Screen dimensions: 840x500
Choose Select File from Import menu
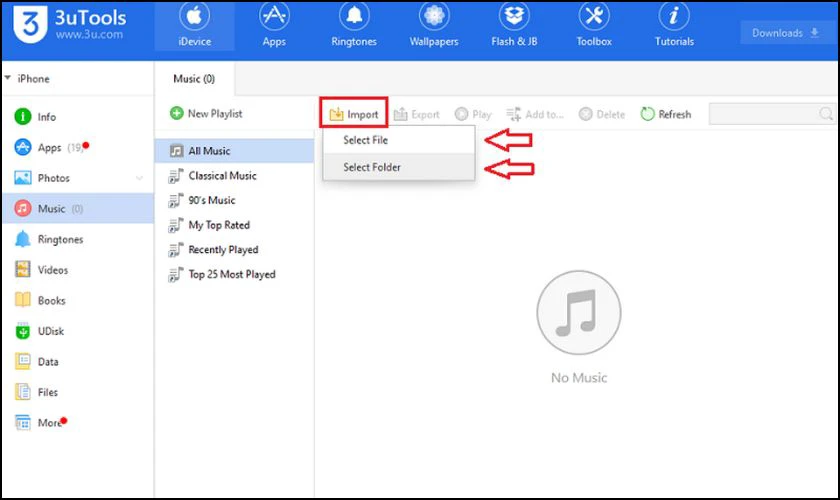(366, 140)
